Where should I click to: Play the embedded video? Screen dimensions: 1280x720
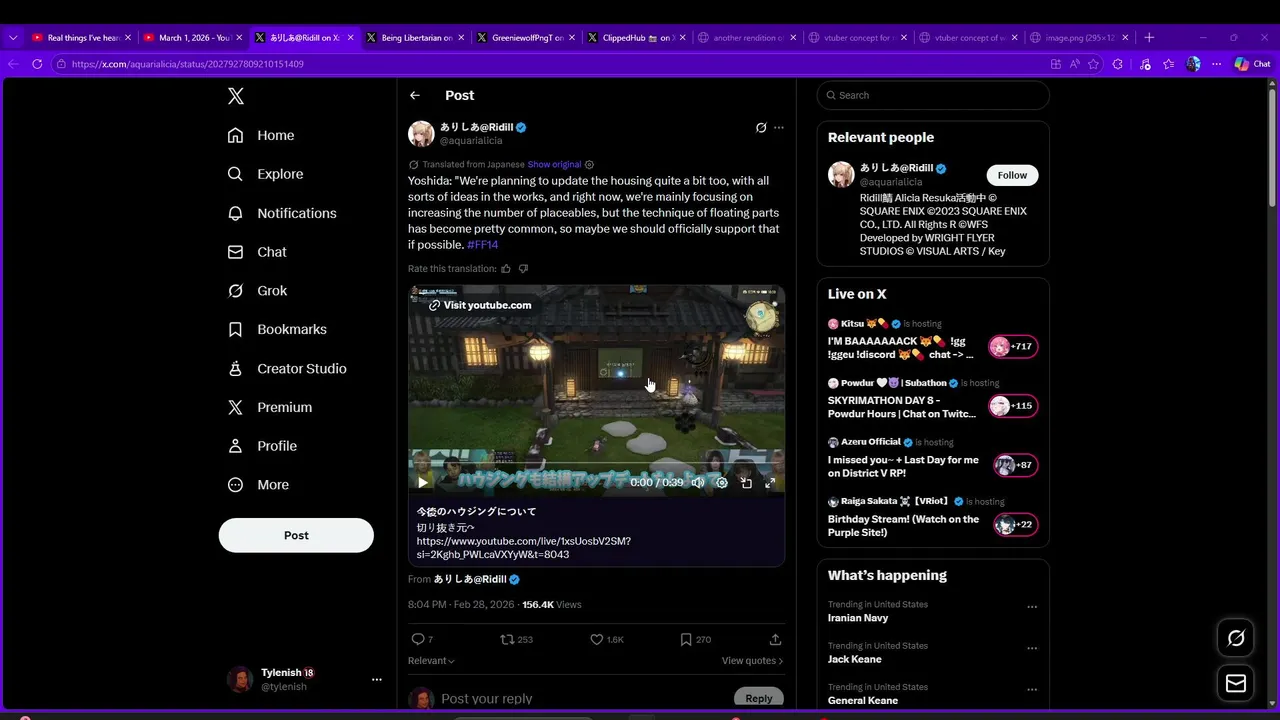[422, 482]
